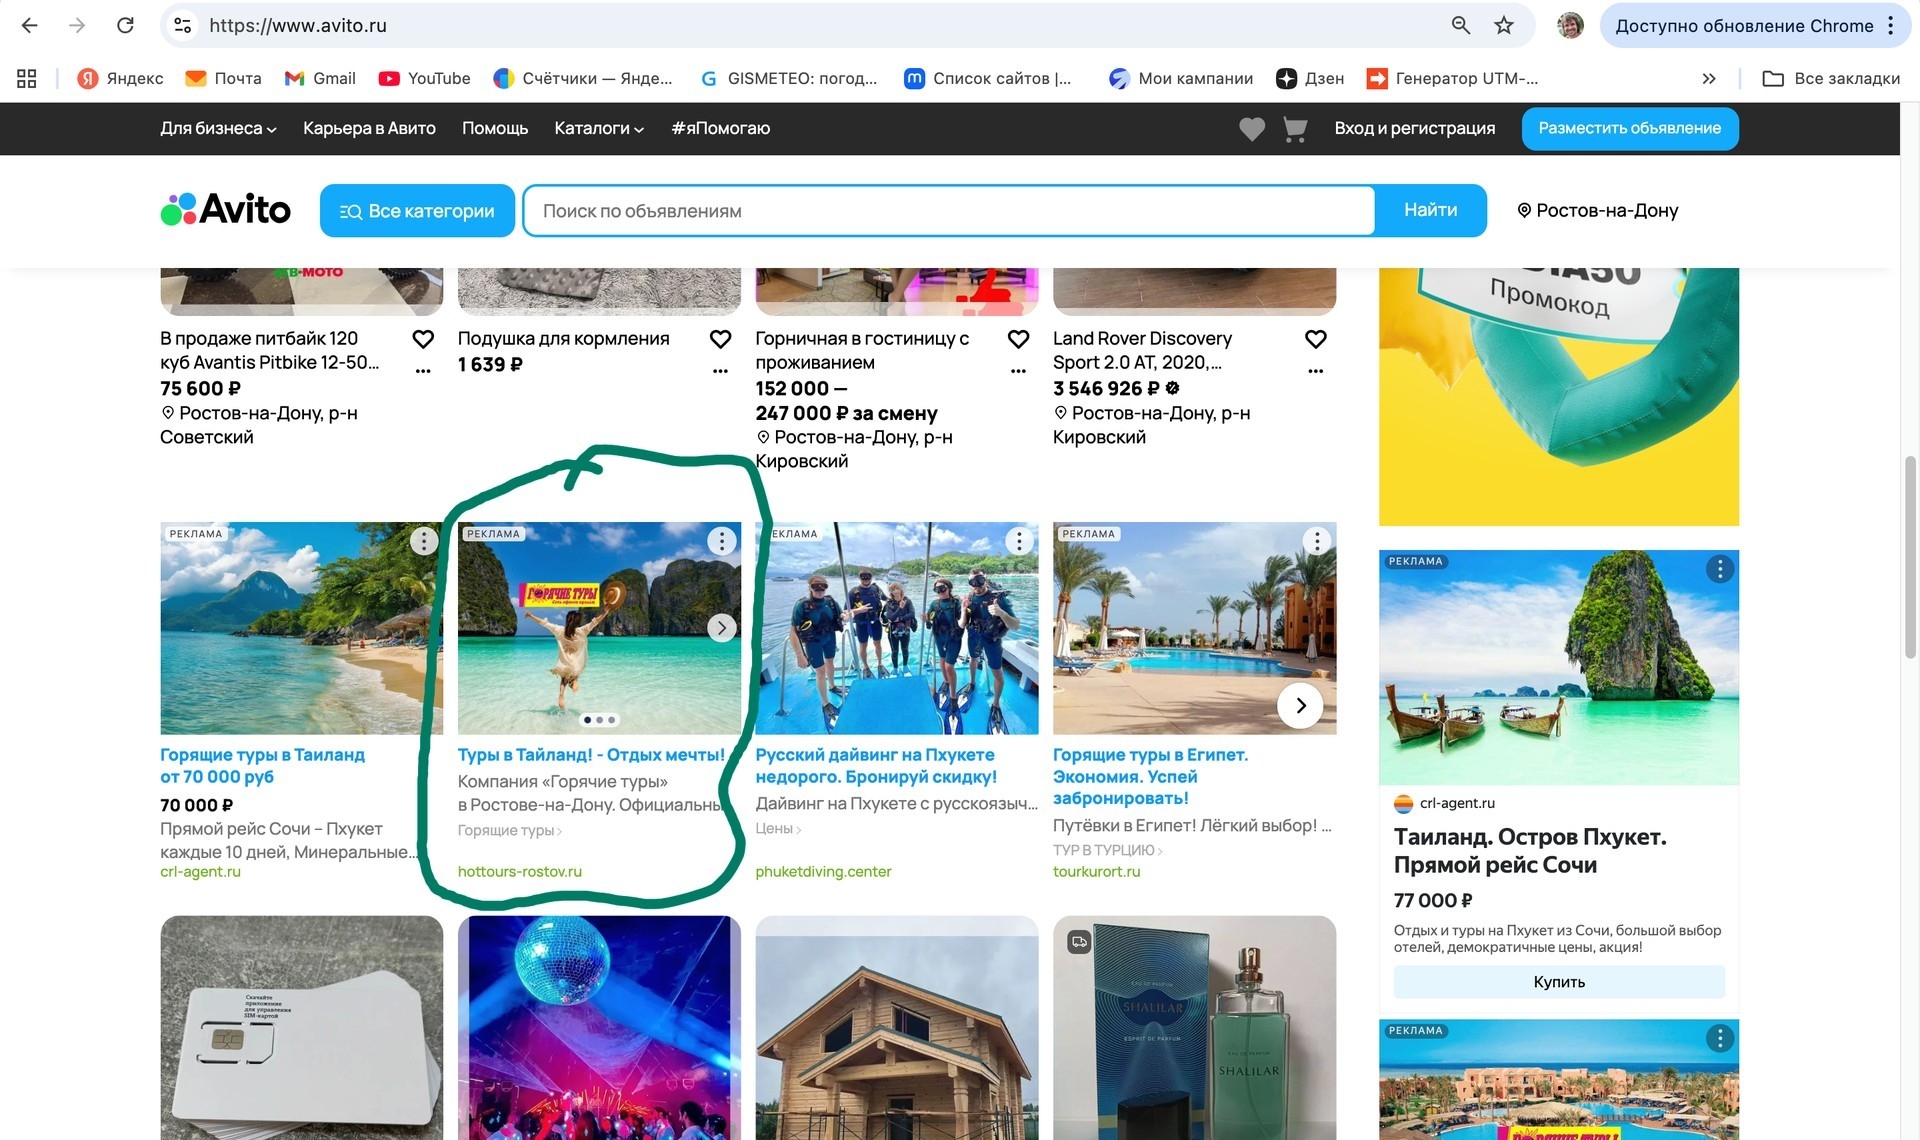
Task: Focus the Поиск по объявлениям field
Action: pos(948,211)
